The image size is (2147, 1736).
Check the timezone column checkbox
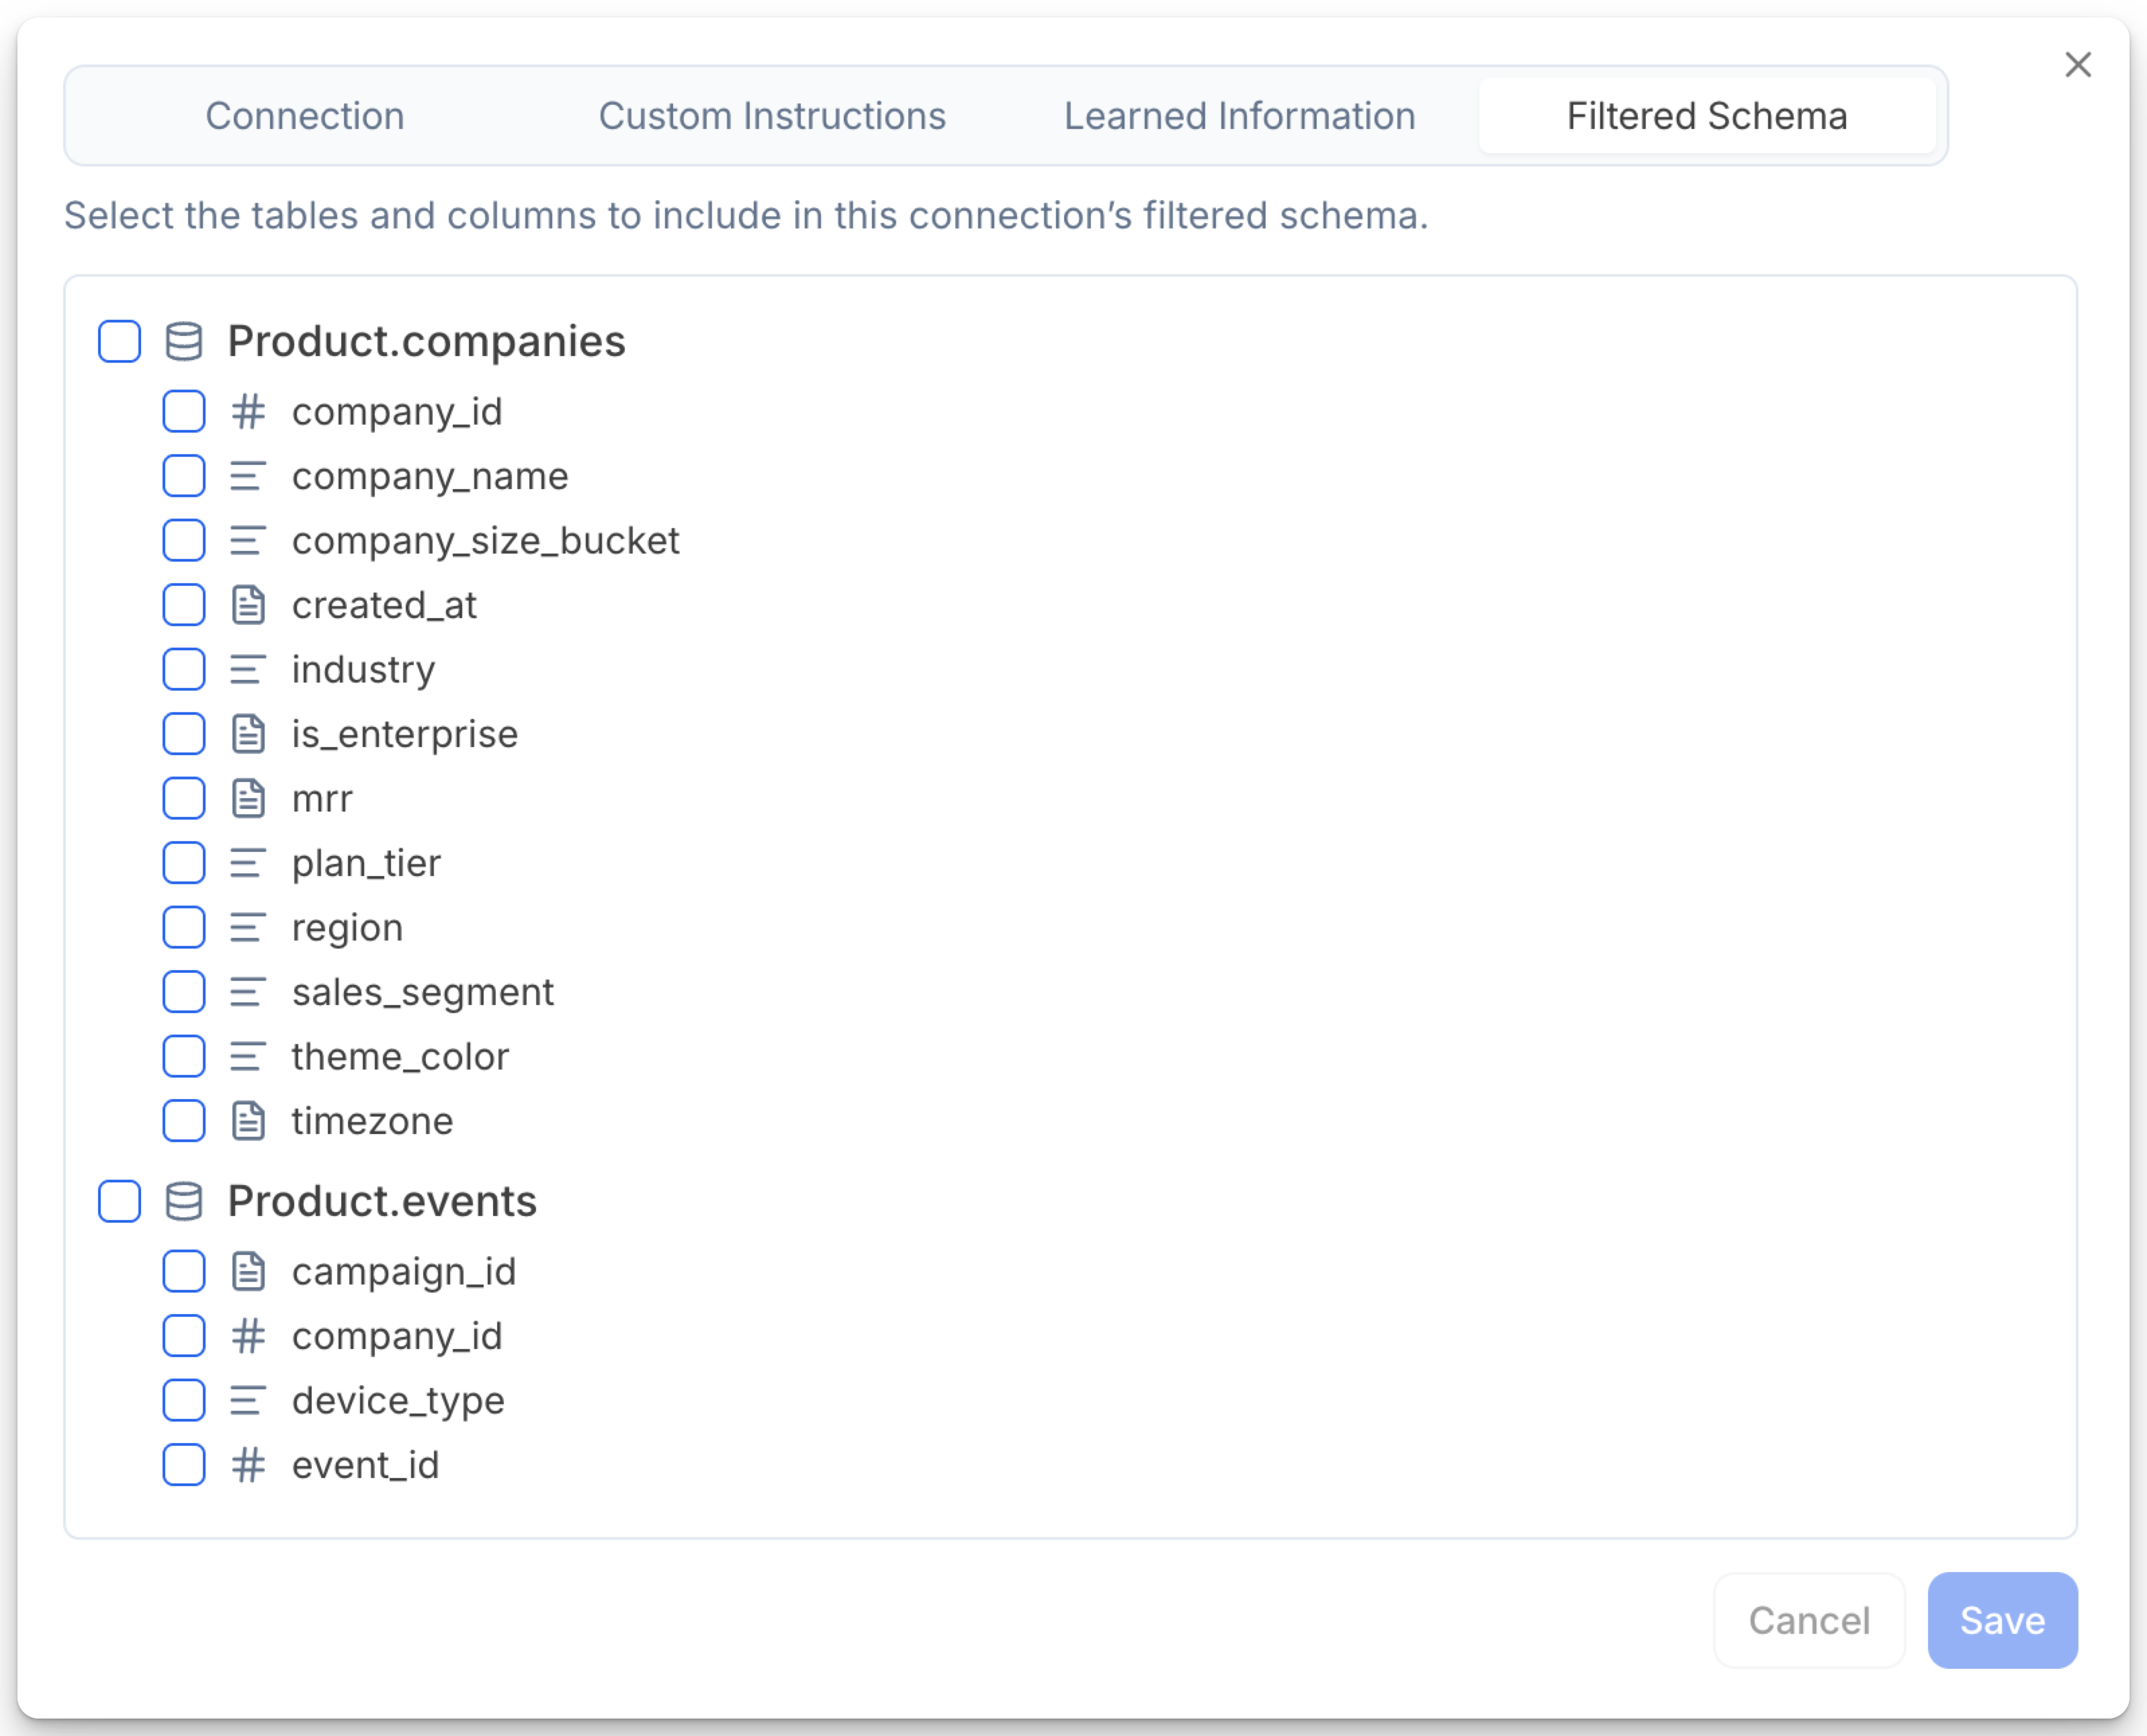point(183,1120)
